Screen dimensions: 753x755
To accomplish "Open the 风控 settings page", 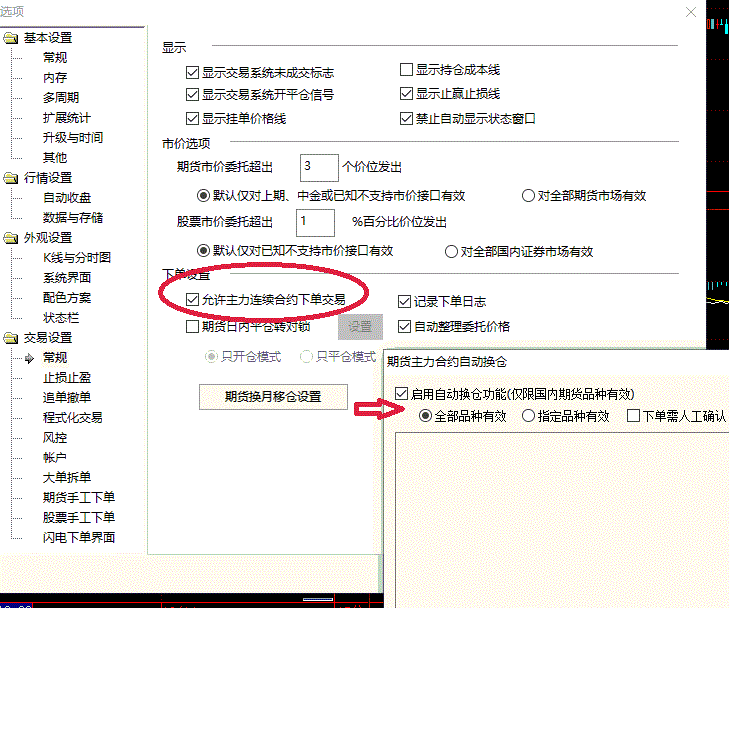I will [x=55, y=438].
